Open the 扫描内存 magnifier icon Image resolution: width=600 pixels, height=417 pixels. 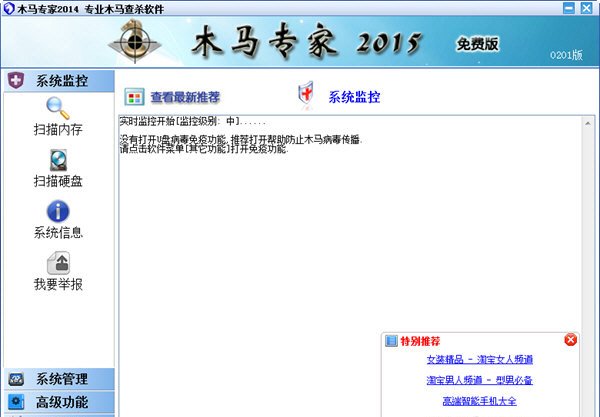(58, 108)
